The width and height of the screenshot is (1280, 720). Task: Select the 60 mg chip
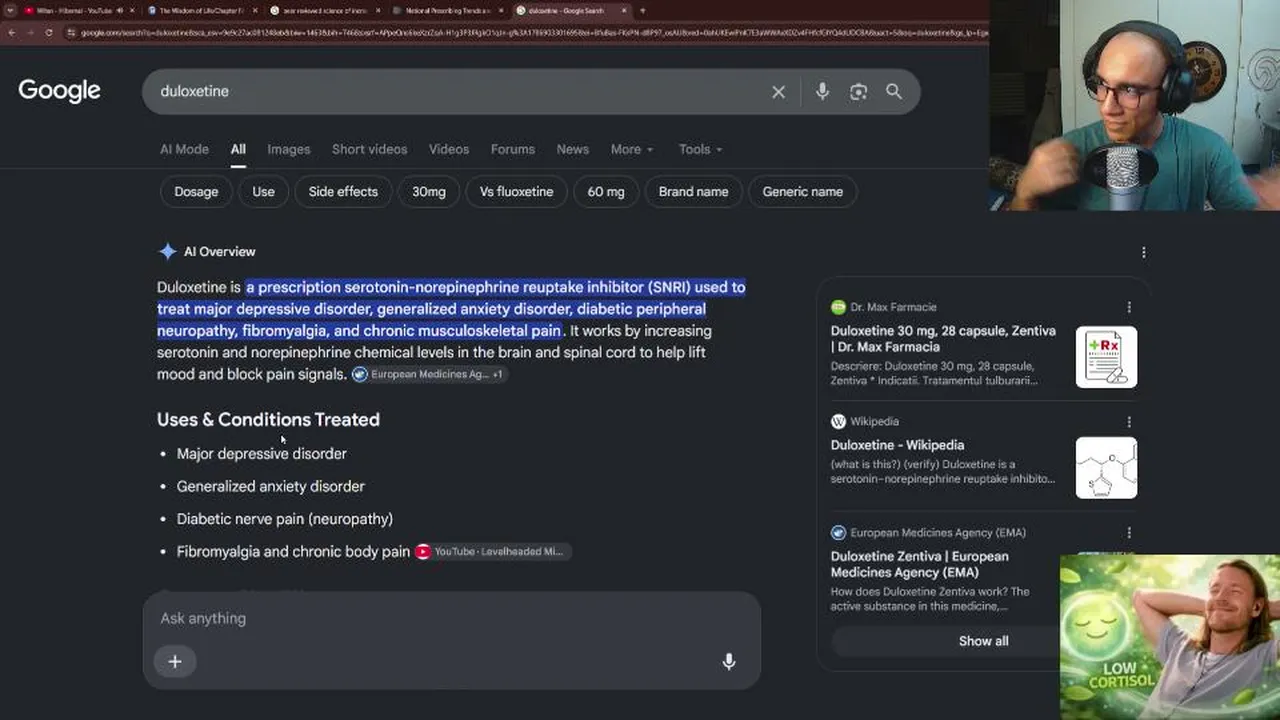click(x=606, y=192)
